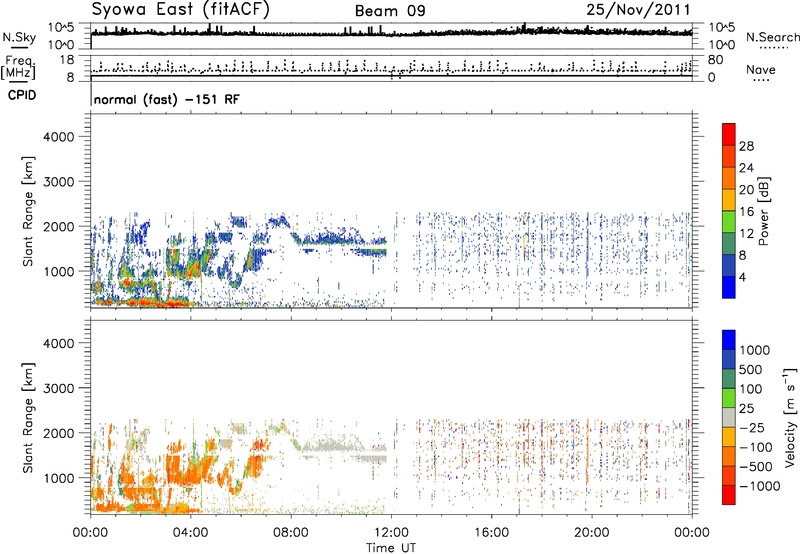This screenshot has width=800, height=554.
Task: Click the red bottom of the velocity color bar
Action: [x=729, y=495]
